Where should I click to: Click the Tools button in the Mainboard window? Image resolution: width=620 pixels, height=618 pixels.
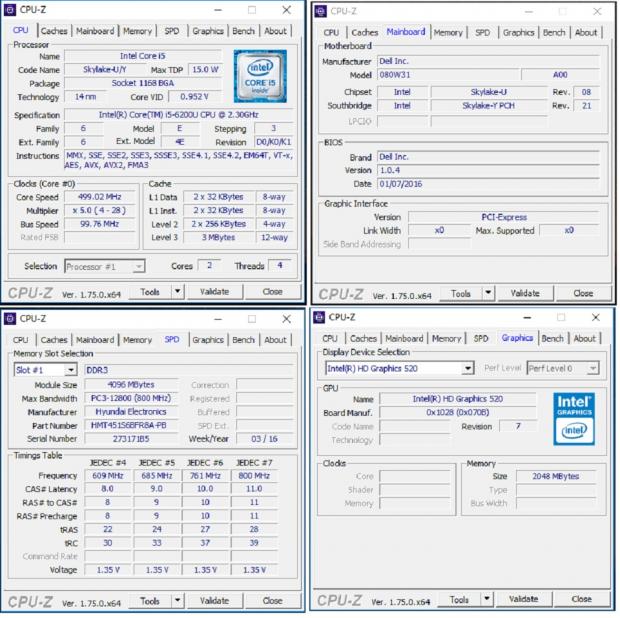[x=461, y=294]
